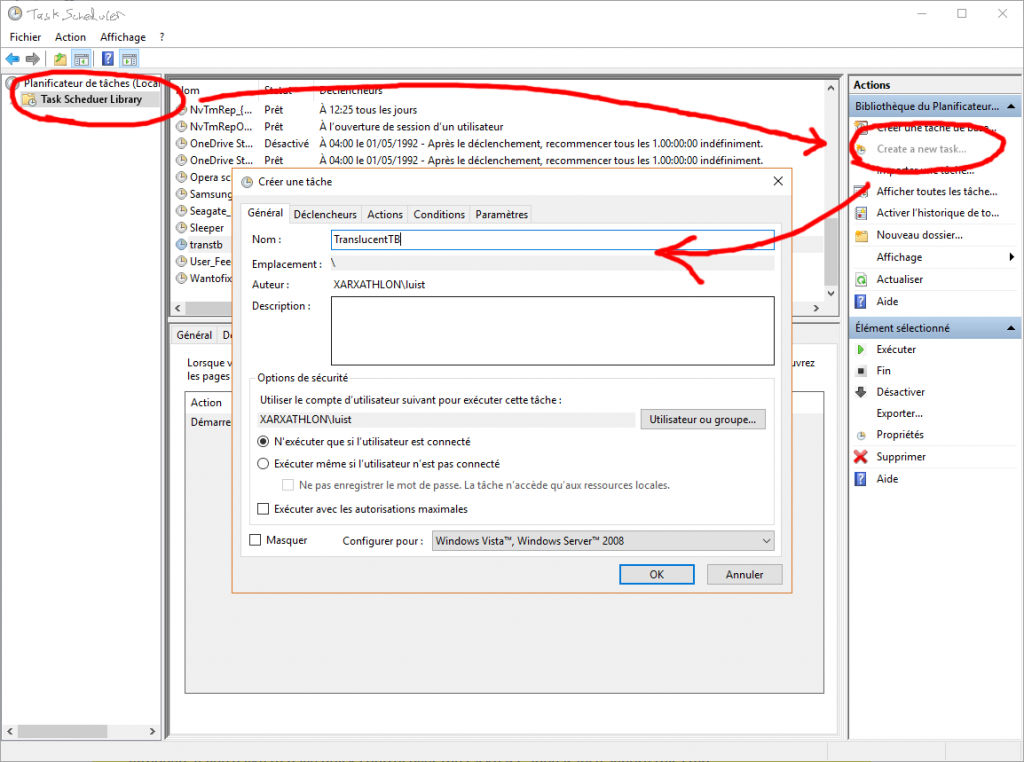The image size is (1024, 762).
Task: Click the Nouveau dossier folder icon
Action: pyautogui.click(x=861, y=235)
